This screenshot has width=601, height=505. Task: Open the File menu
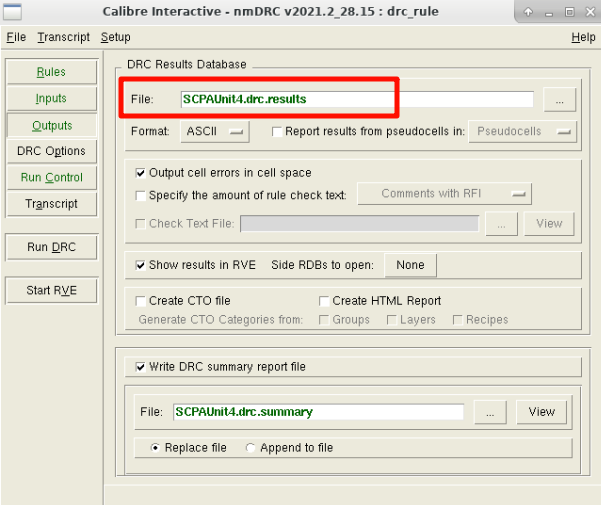point(16,37)
